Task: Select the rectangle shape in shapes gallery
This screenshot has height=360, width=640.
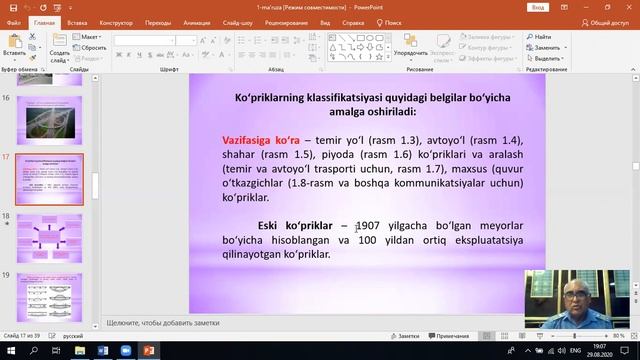Action: click(x=360, y=38)
